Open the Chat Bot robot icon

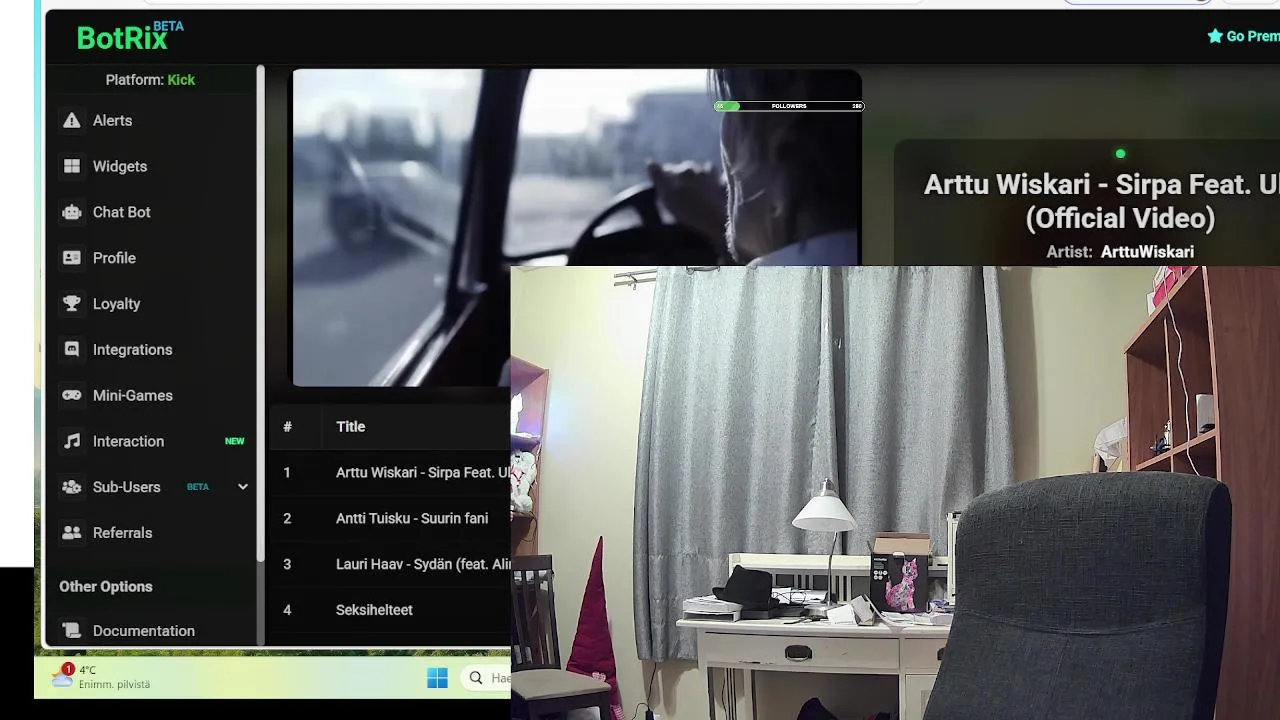72,212
